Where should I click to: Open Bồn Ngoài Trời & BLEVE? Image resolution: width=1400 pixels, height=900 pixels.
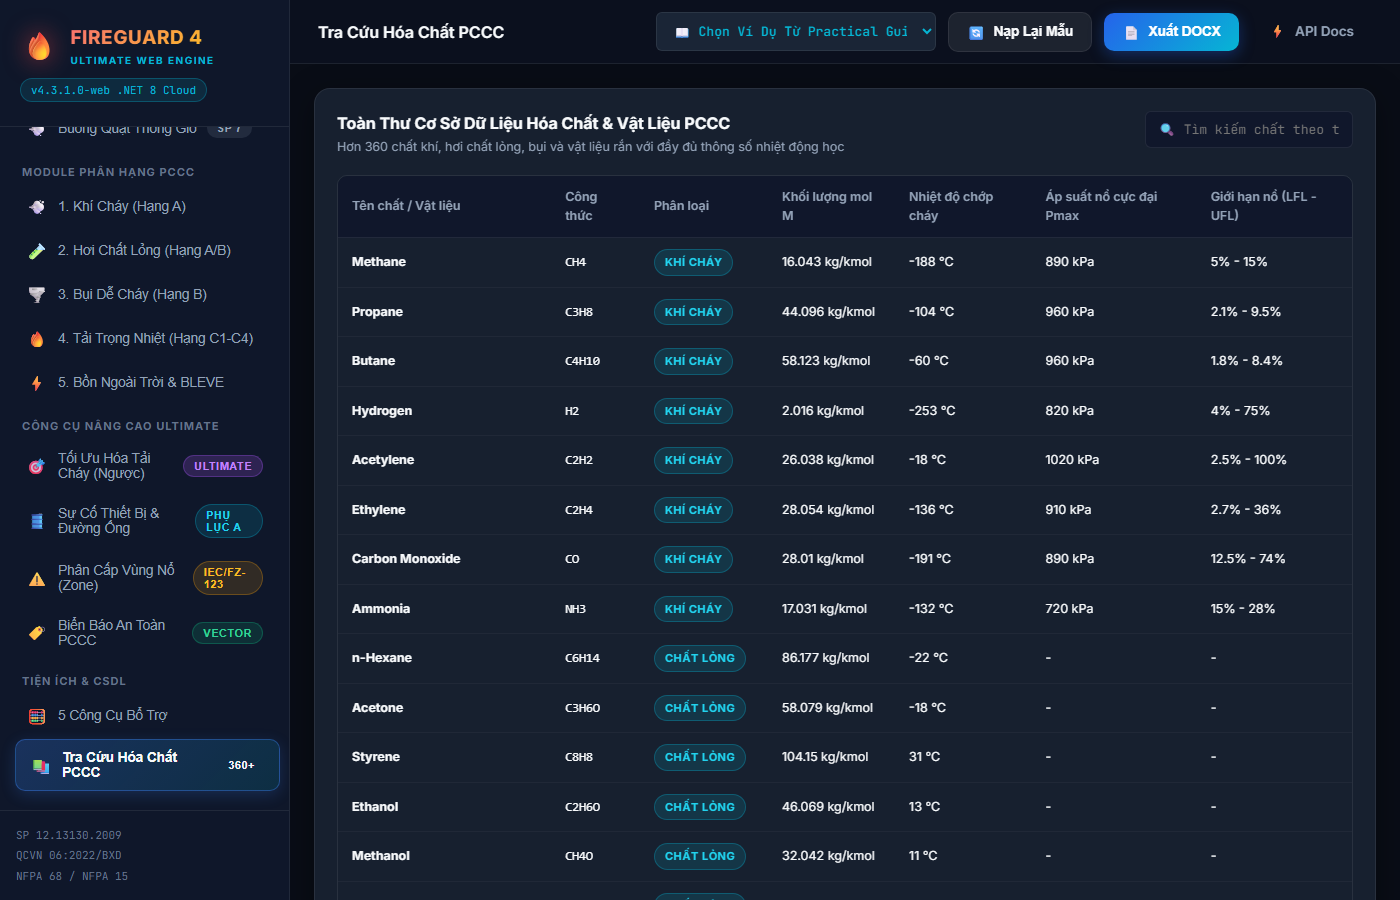point(145,383)
